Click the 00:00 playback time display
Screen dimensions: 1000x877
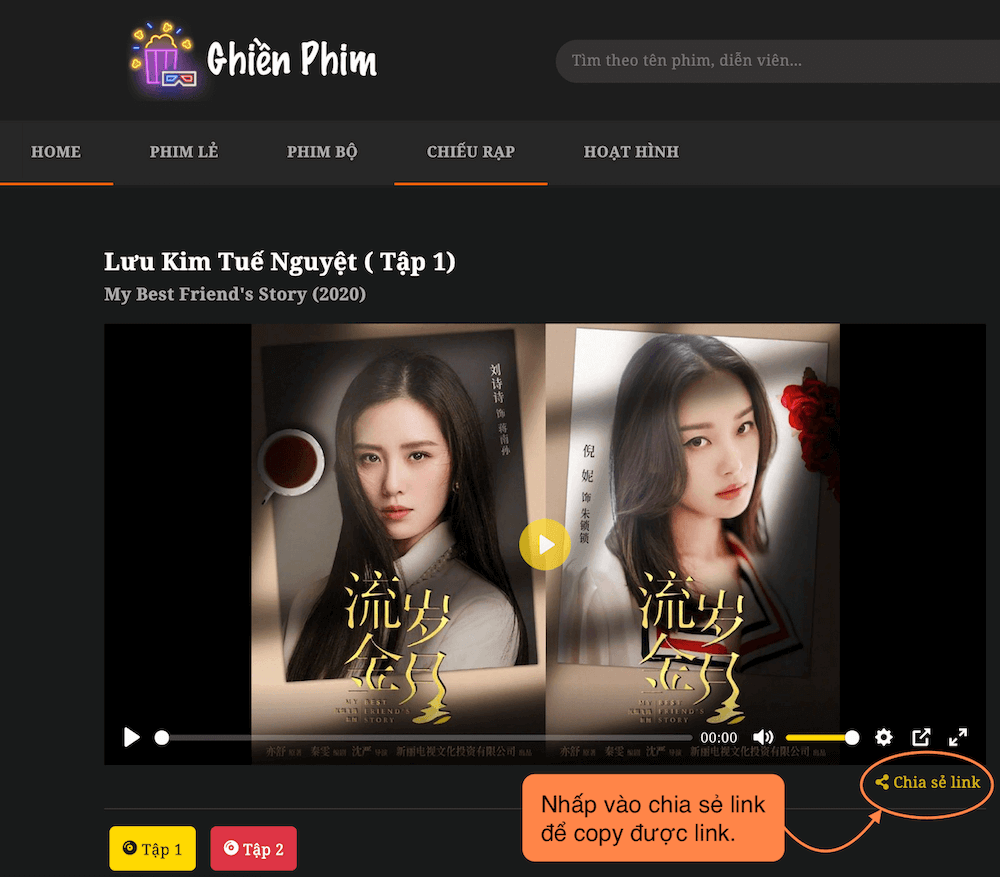click(718, 738)
